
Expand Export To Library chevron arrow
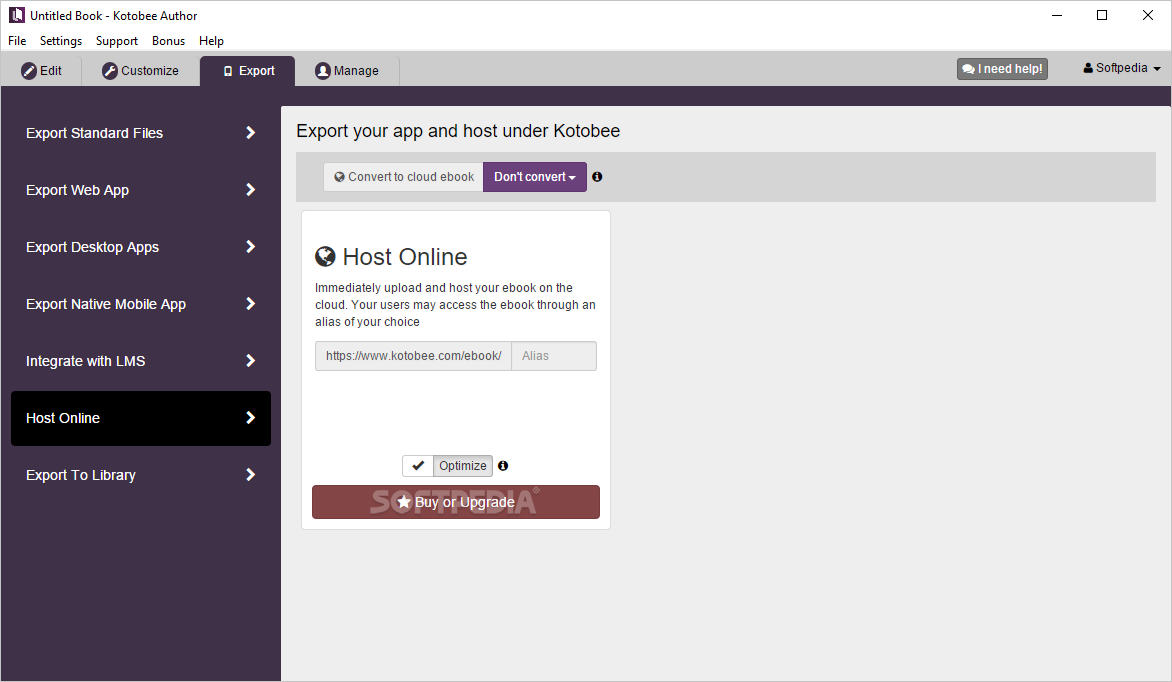250,474
